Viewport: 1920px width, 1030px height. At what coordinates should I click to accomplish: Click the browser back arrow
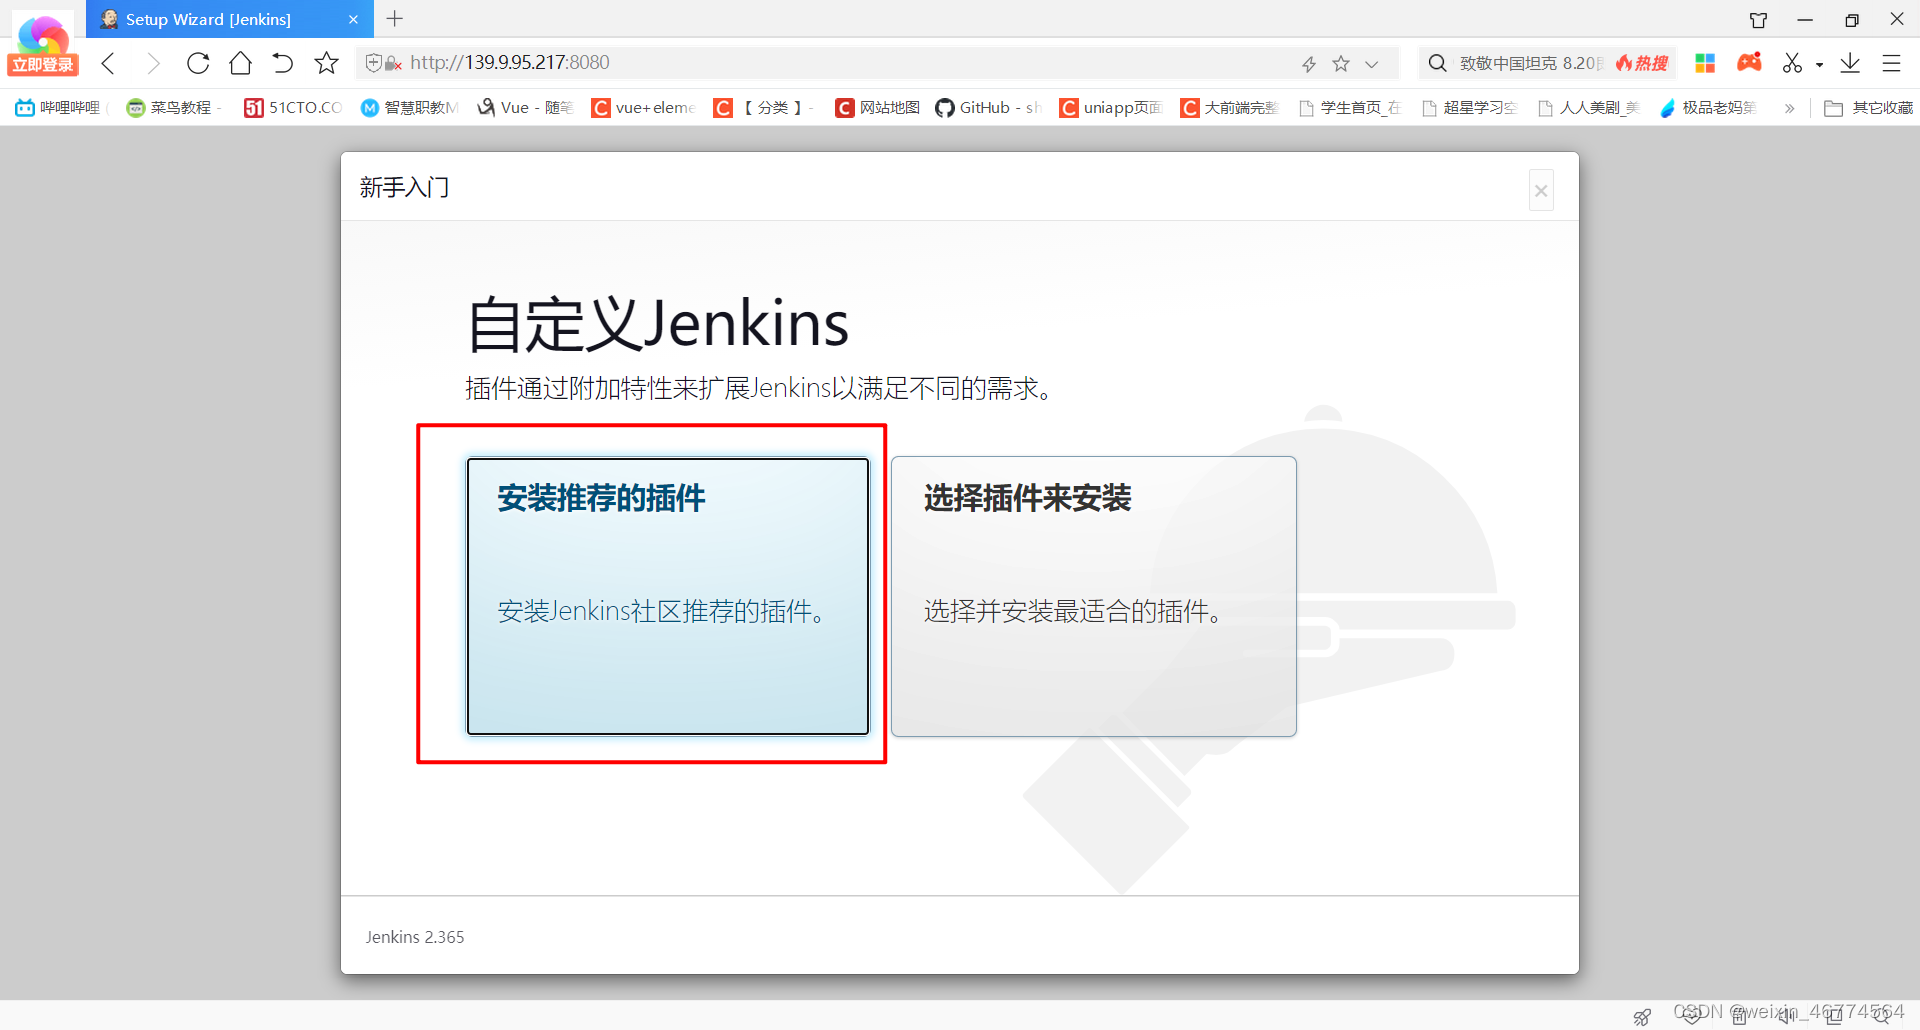point(109,63)
